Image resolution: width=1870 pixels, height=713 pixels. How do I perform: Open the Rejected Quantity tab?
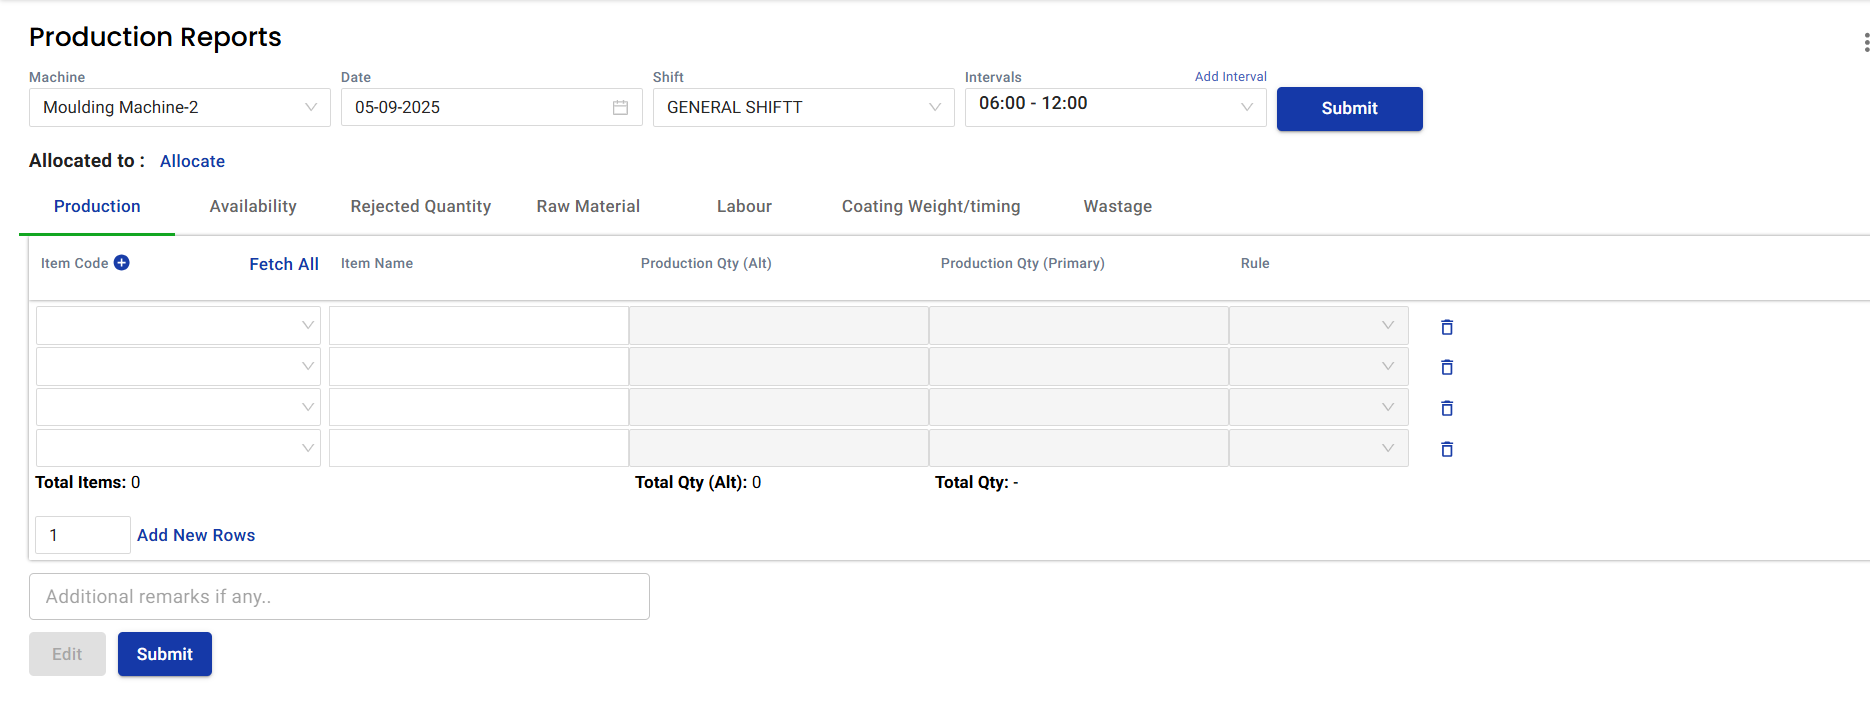[420, 206]
